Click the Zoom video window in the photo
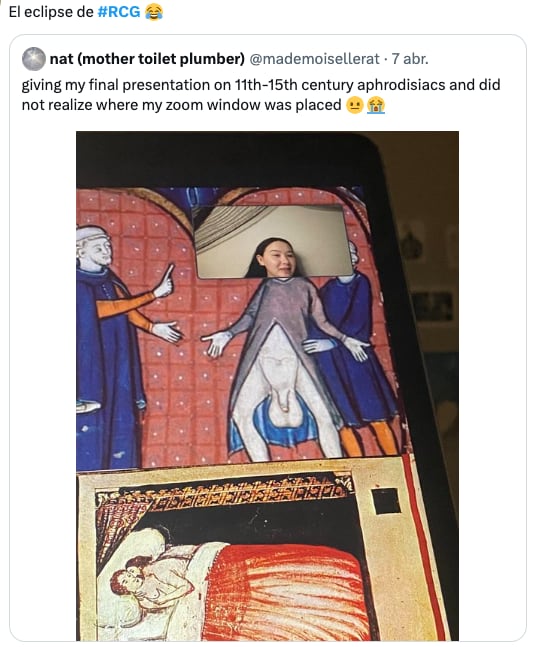Image resolution: width=537 pixels, height=647 pixels. [x=272, y=241]
